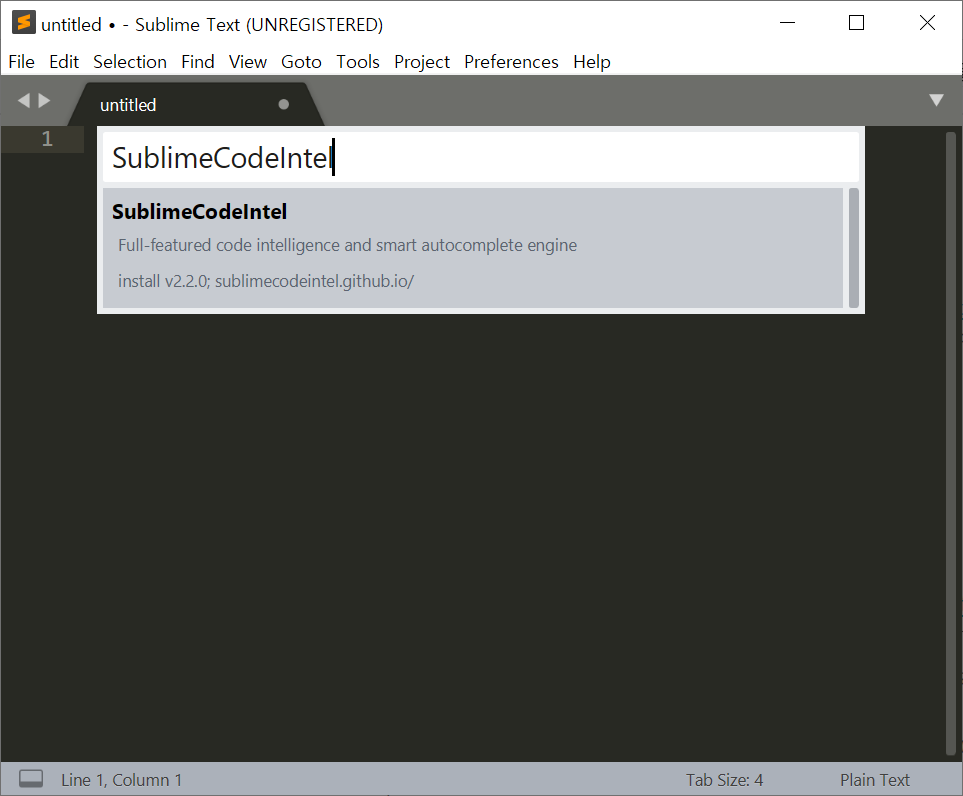Click the install v2.2.0 version line
Viewport: 963px width, 796px height.
point(266,281)
